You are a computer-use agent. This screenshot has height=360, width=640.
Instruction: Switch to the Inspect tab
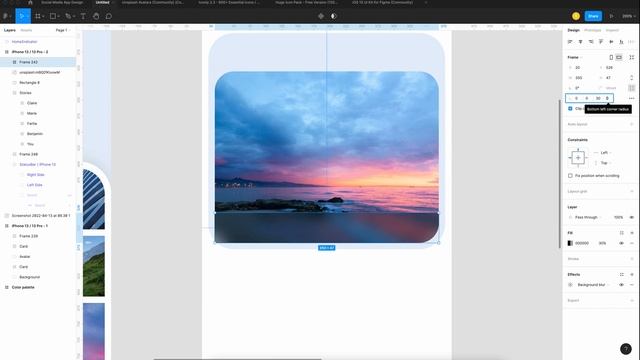(612, 30)
